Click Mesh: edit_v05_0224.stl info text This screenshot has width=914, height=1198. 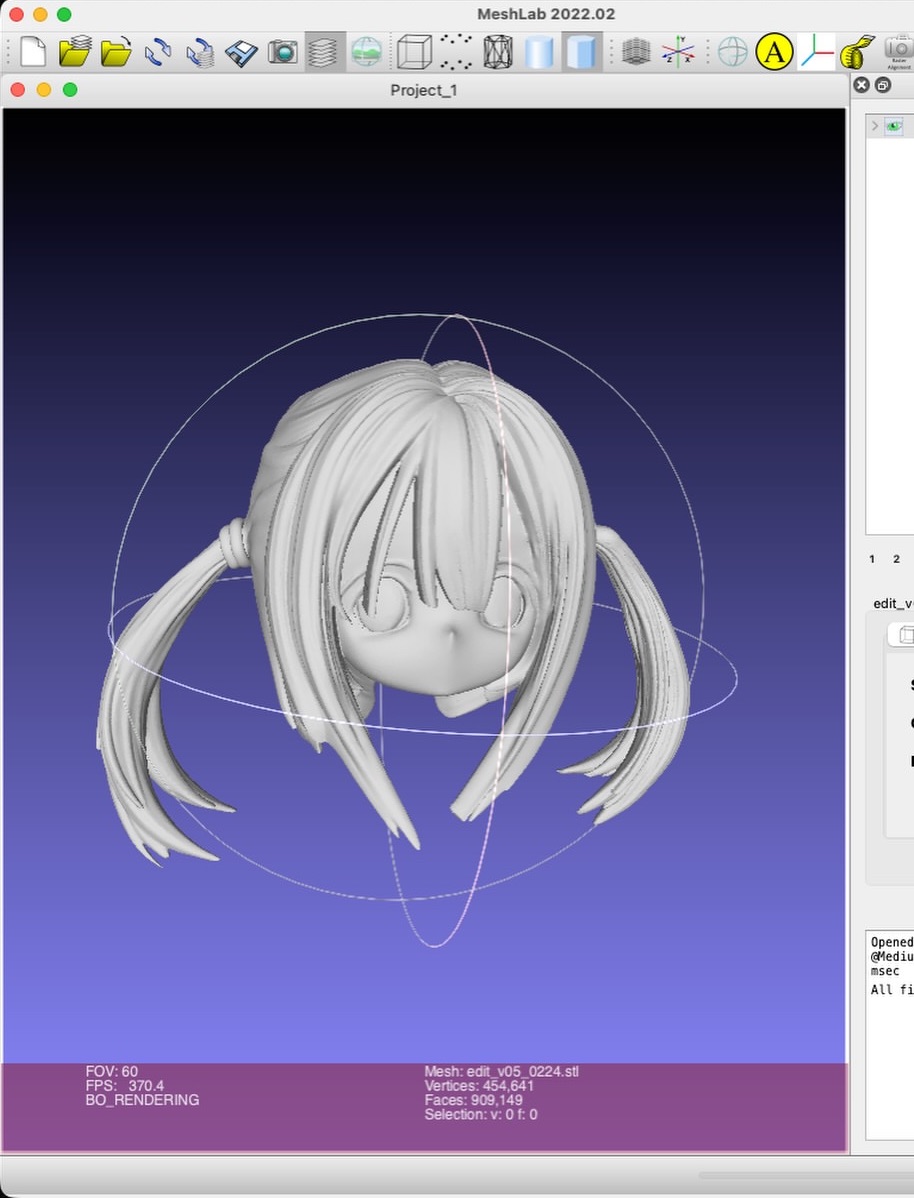[501, 1071]
